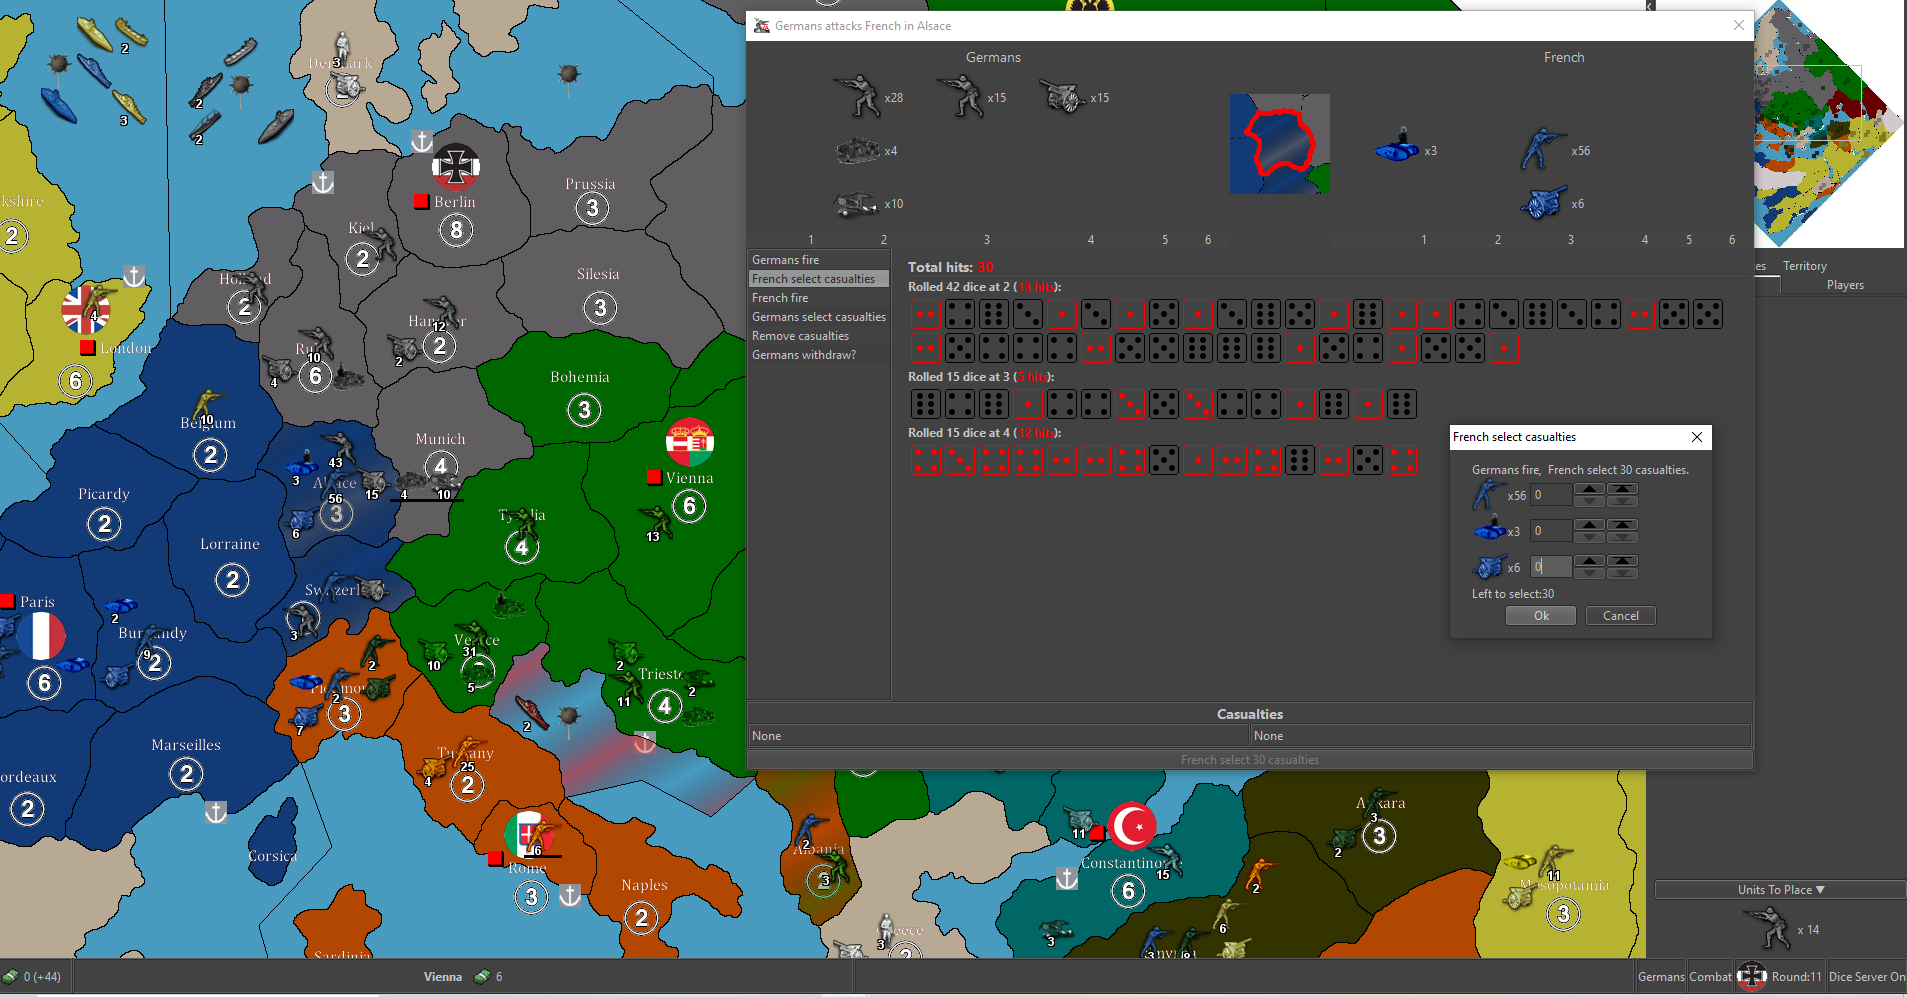Collapse the Units To Place panel
The width and height of the screenshot is (1907, 997).
click(x=1781, y=890)
